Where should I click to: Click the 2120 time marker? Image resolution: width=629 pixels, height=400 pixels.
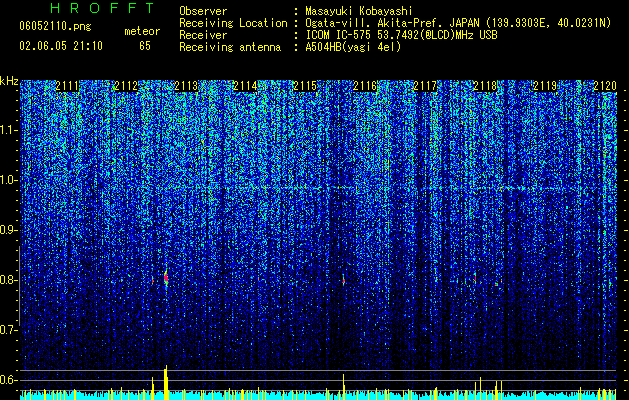point(605,86)
